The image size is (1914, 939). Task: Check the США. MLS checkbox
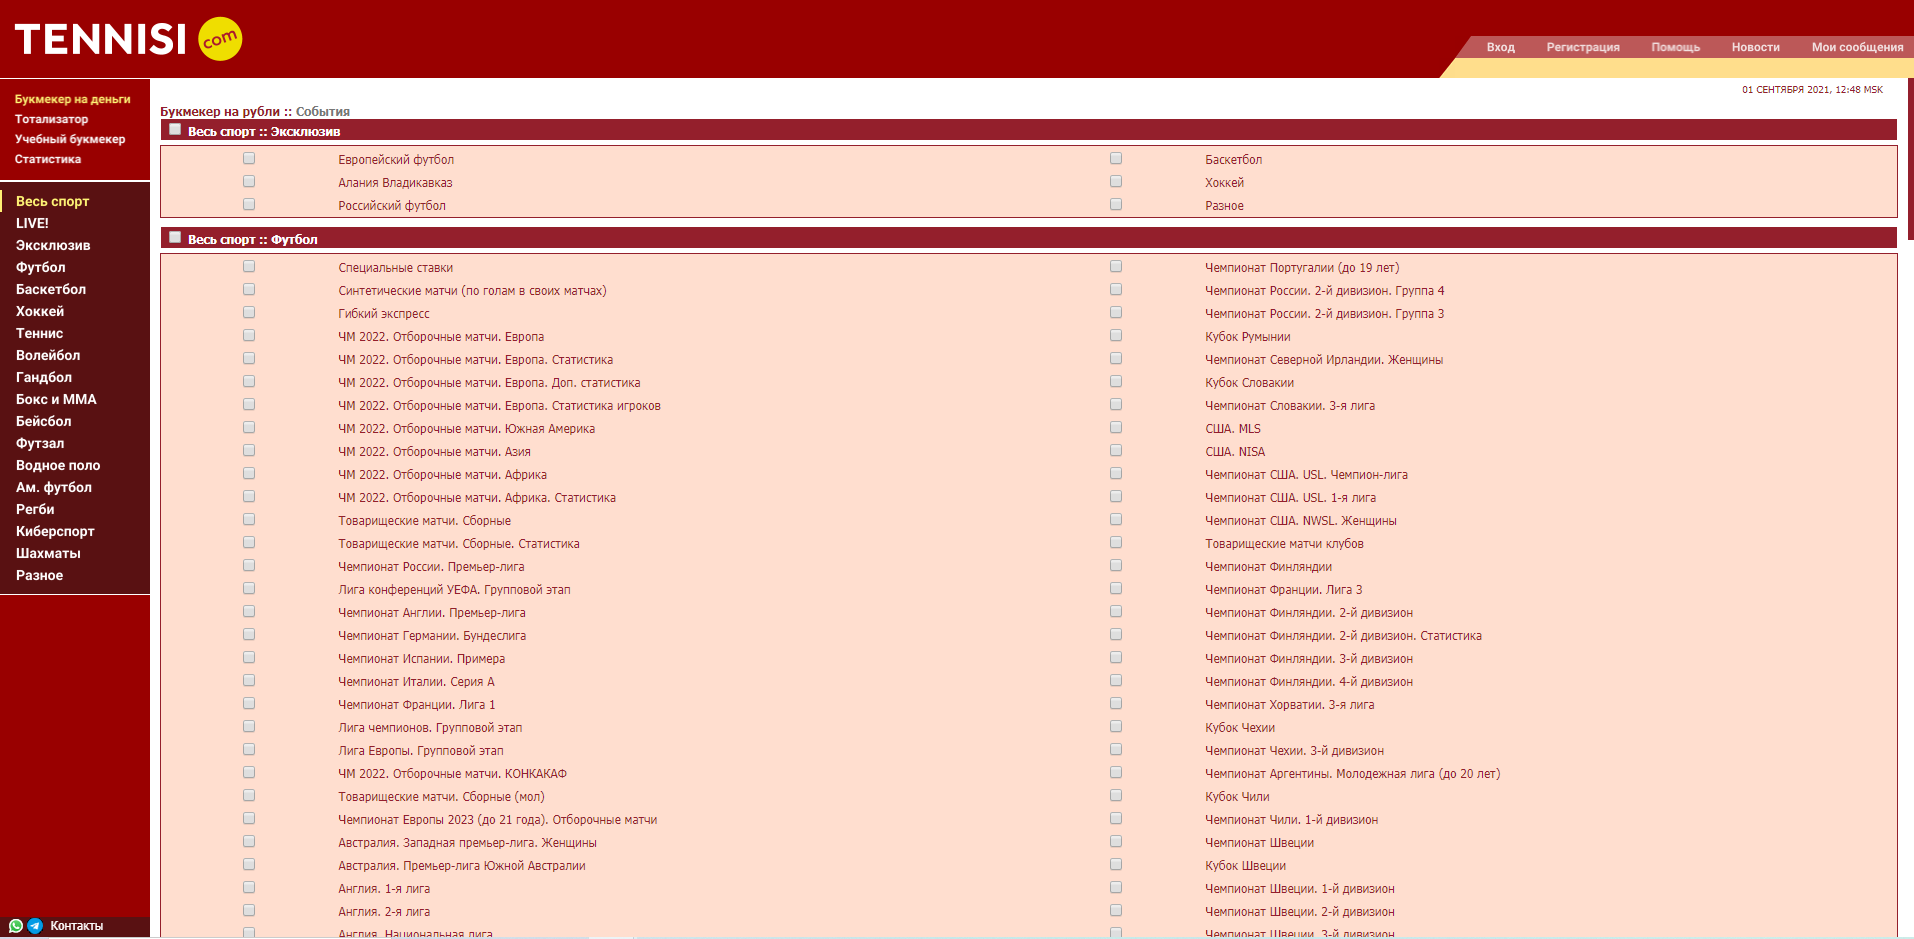click(x=1116, y=427)
